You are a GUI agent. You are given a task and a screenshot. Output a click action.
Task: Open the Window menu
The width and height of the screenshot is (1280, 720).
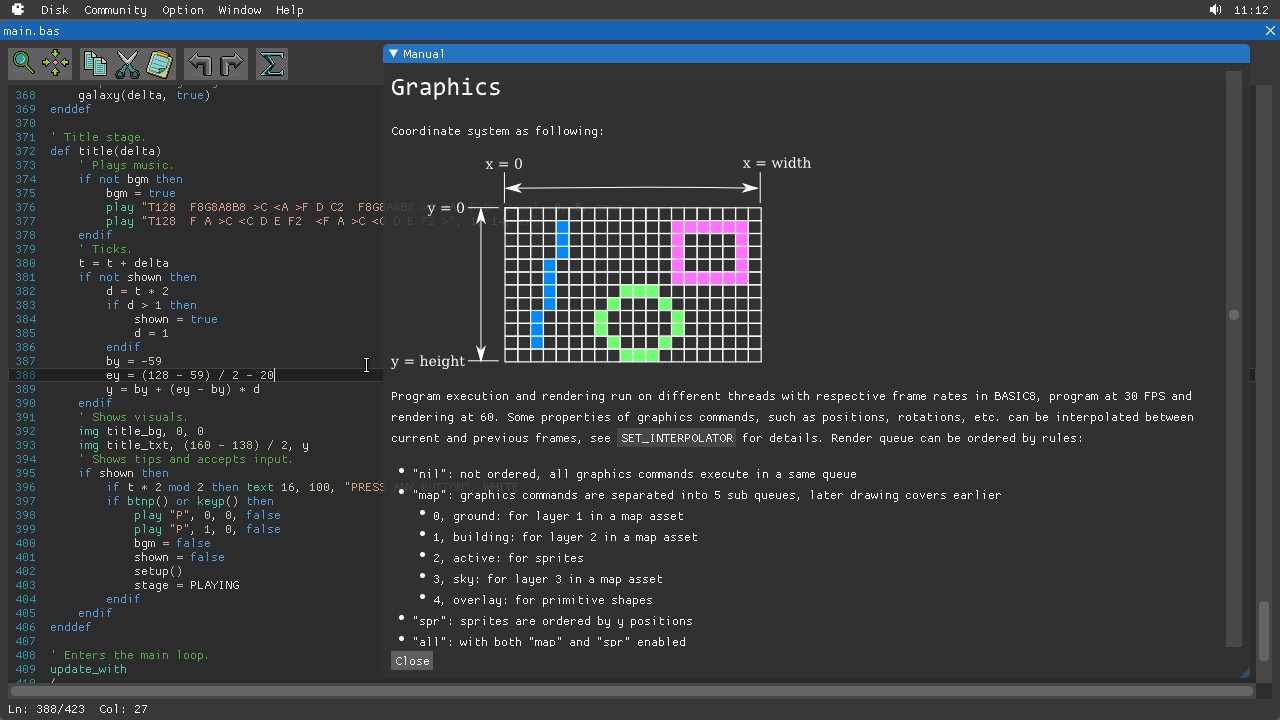[240, 10]
